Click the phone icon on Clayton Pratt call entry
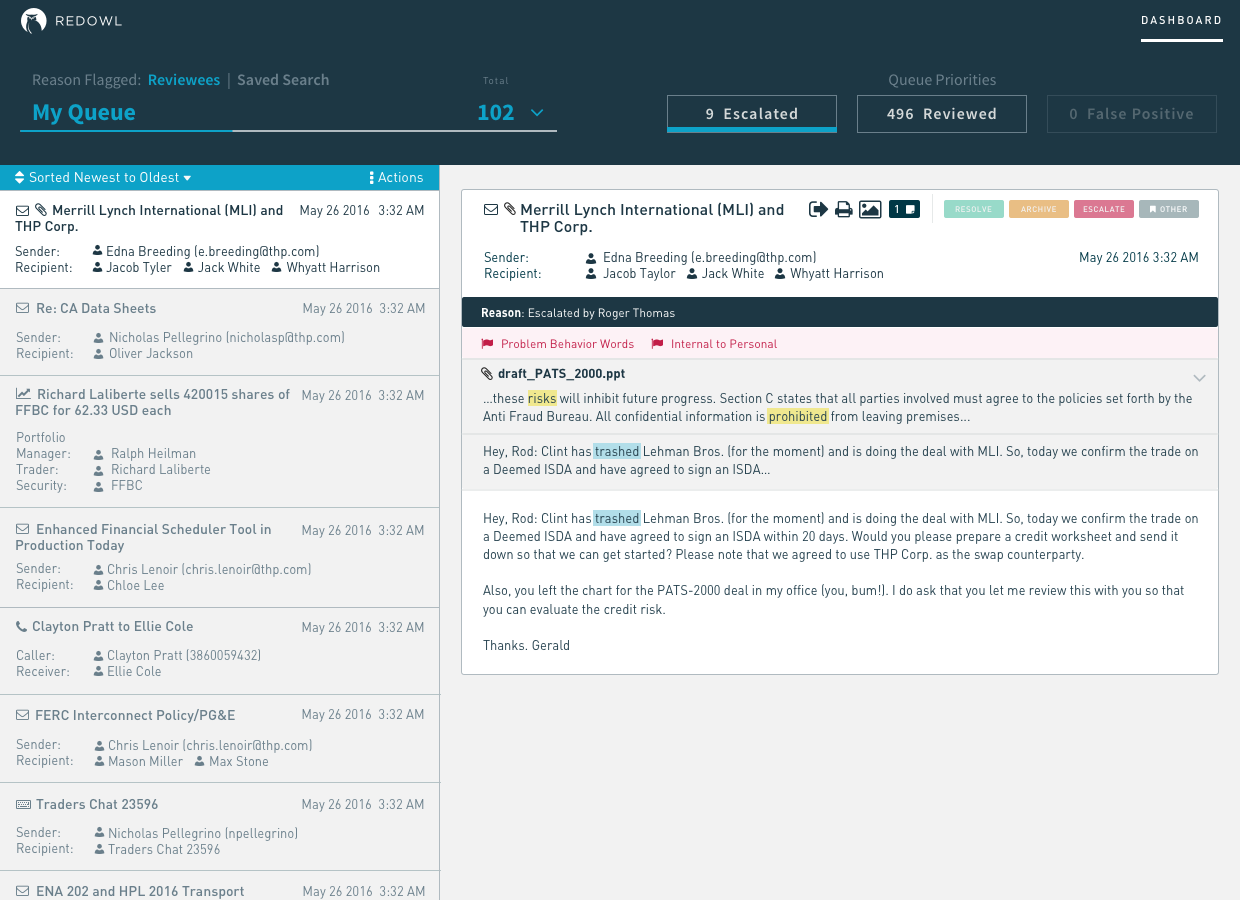This screenshot has width=1240, height=900. [x=19, y=626]
